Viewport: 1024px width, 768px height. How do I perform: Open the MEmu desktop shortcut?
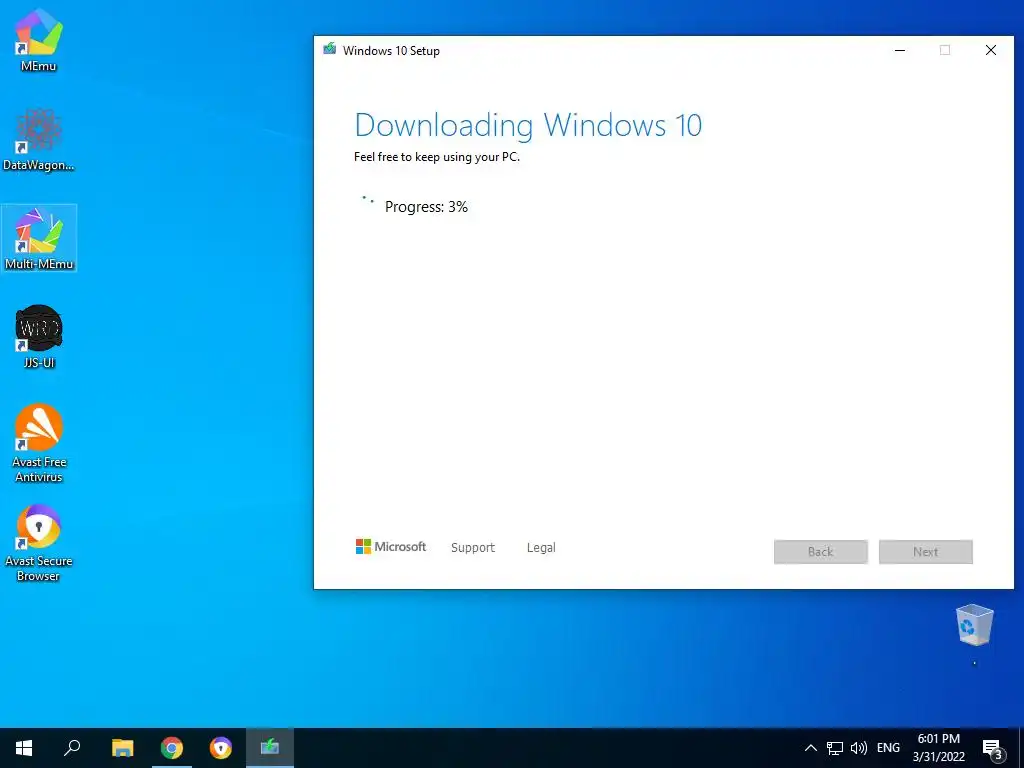[39, 40]
